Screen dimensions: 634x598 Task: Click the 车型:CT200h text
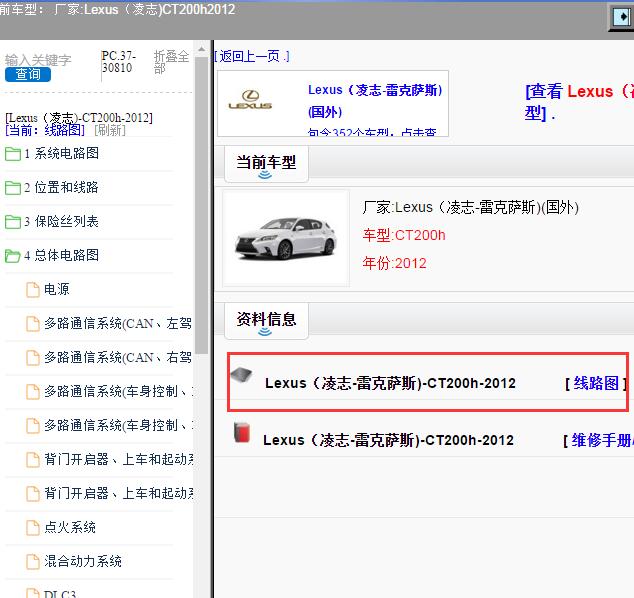pyautogui.click(x=404, y=235)
